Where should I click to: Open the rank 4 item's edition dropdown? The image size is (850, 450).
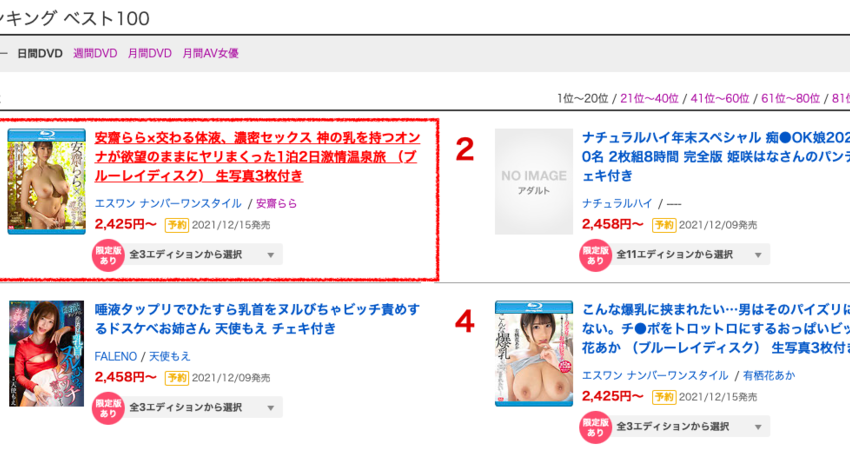point(691,427)
